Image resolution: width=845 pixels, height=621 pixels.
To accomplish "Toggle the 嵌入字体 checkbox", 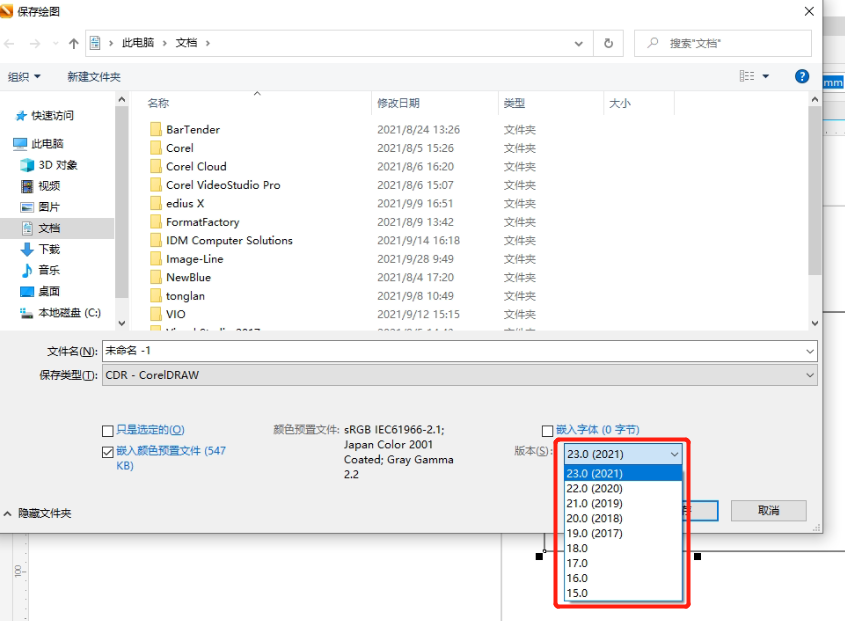I will pos(547,430).
